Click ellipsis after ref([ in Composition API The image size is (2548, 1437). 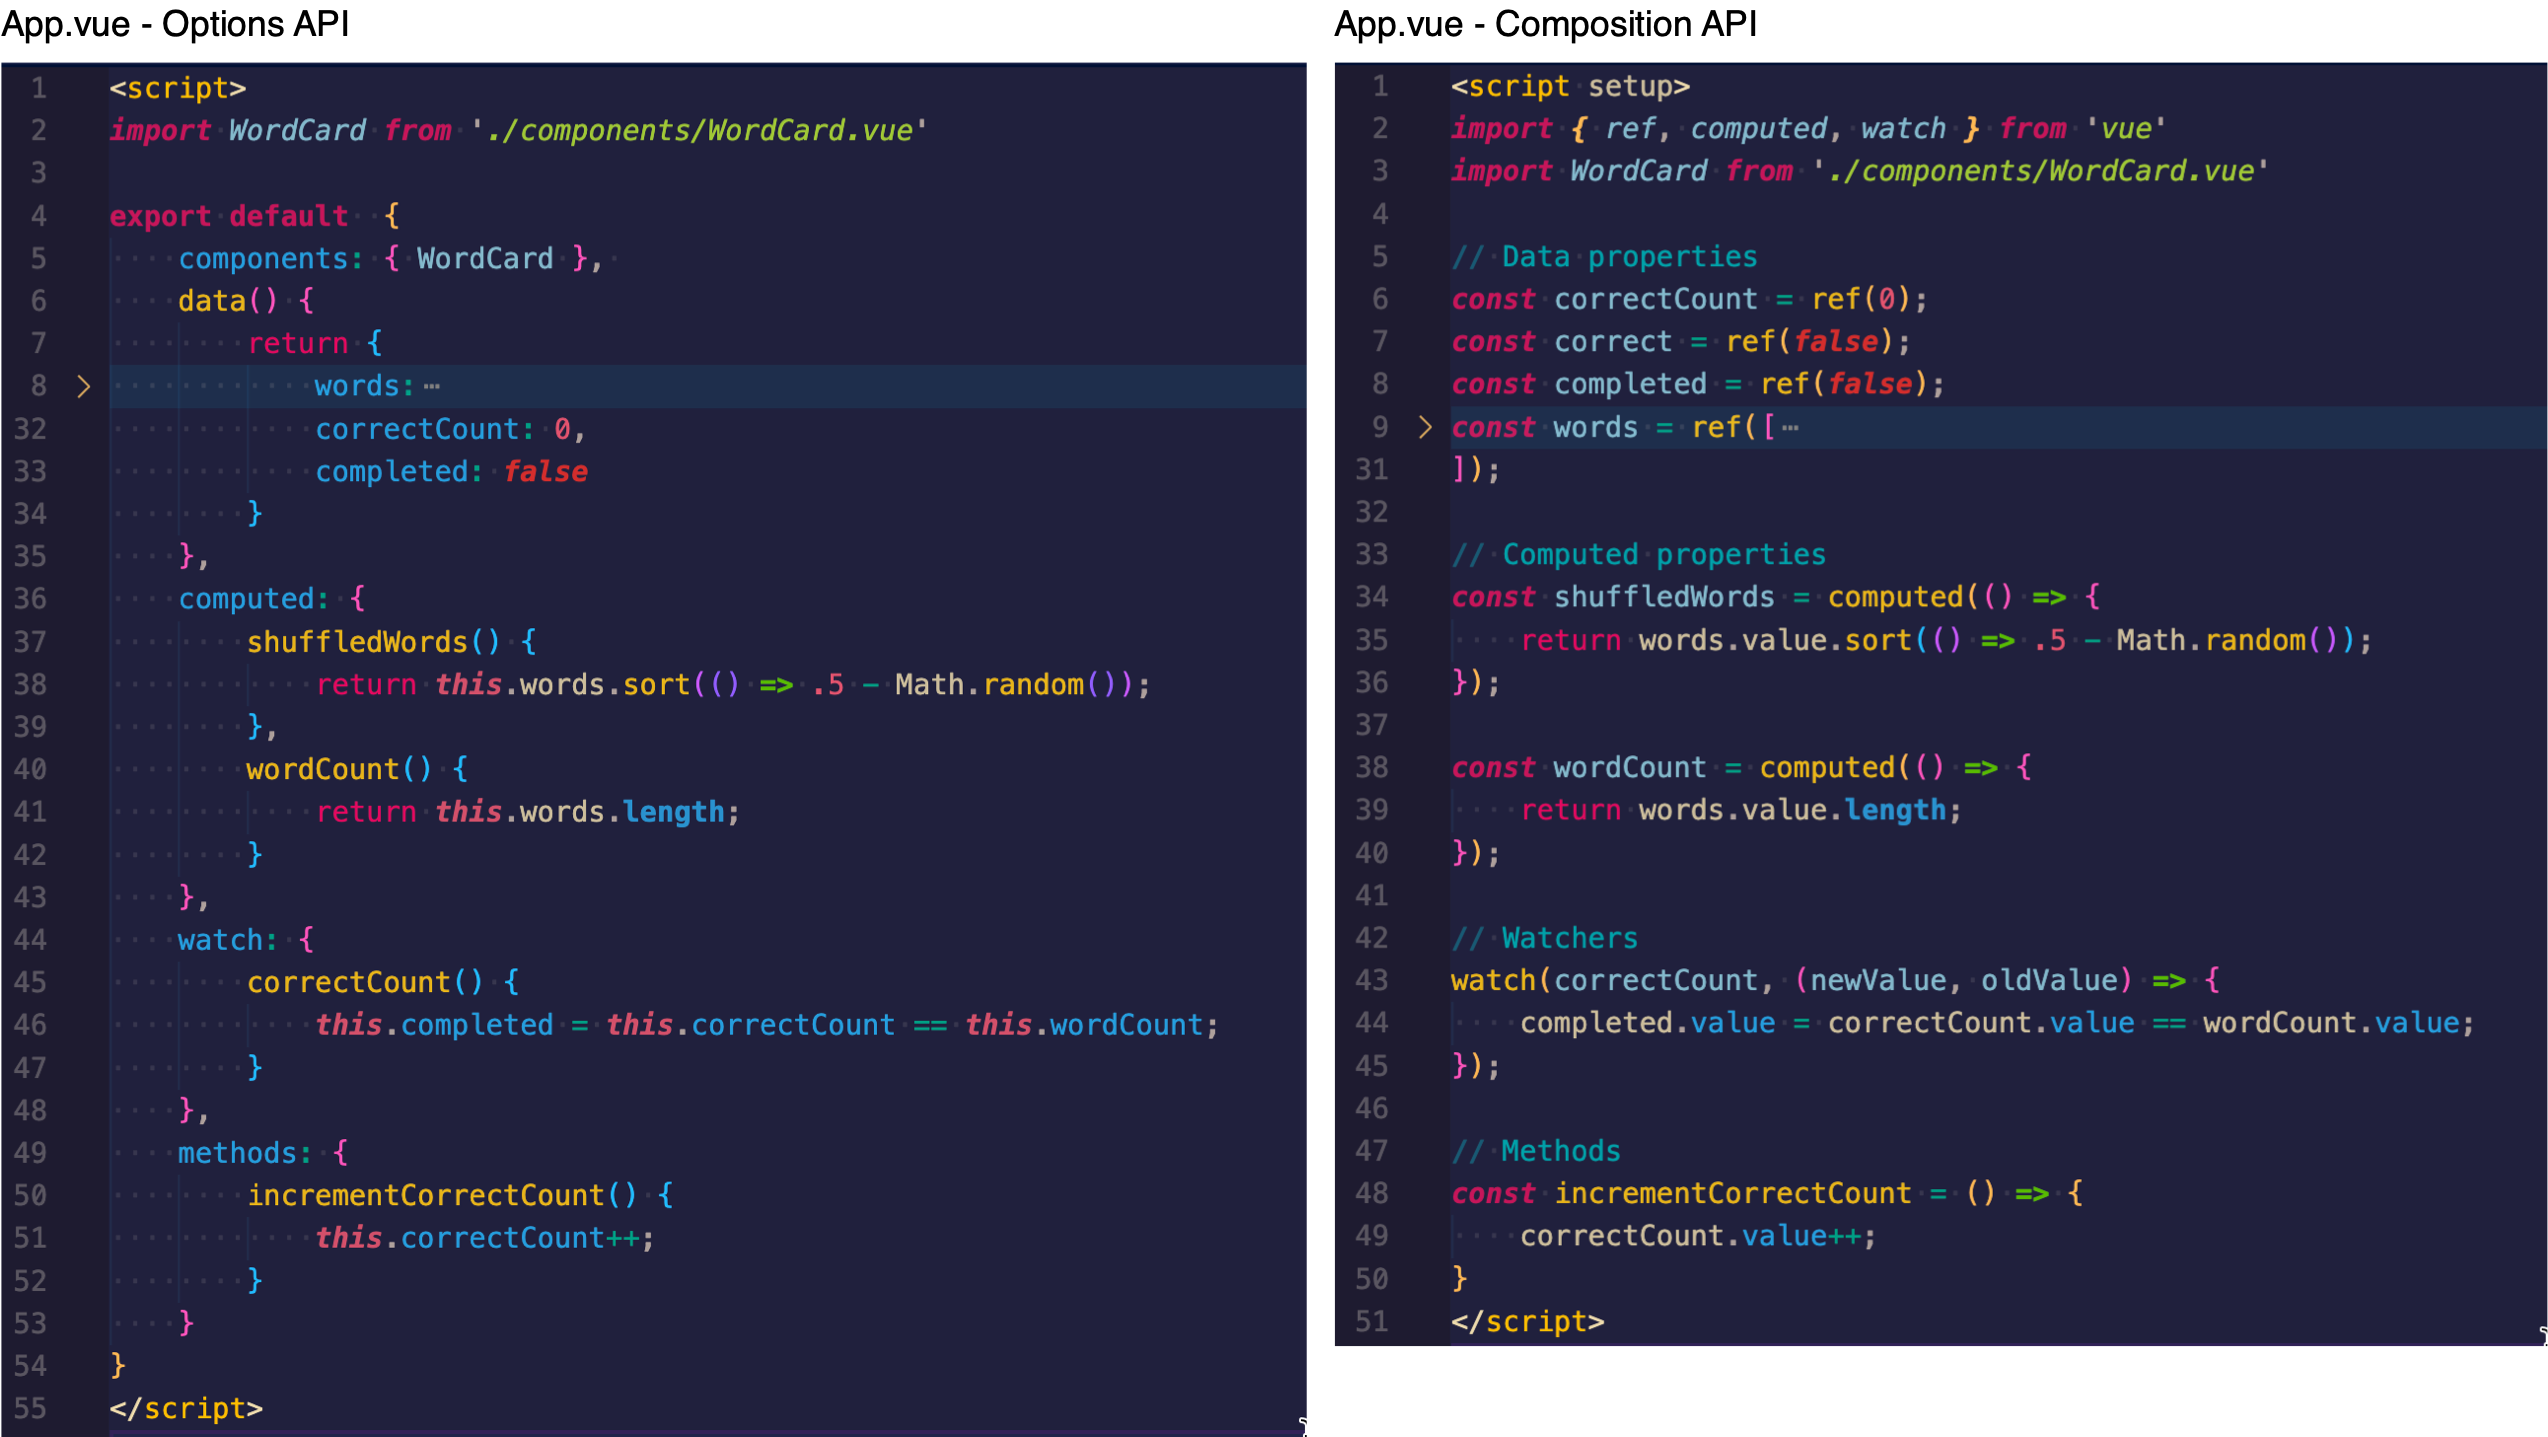click(x=1790, y=428)
